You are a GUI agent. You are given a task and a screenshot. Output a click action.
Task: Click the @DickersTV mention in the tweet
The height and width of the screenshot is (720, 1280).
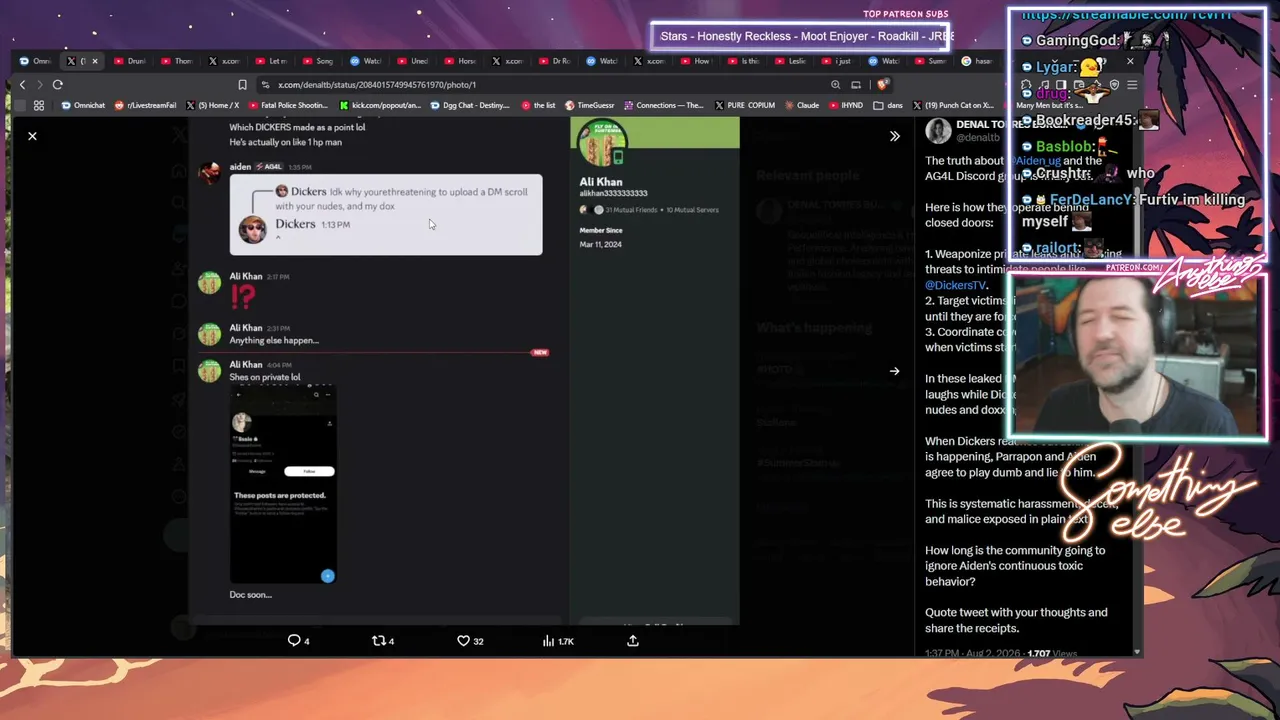956,285
